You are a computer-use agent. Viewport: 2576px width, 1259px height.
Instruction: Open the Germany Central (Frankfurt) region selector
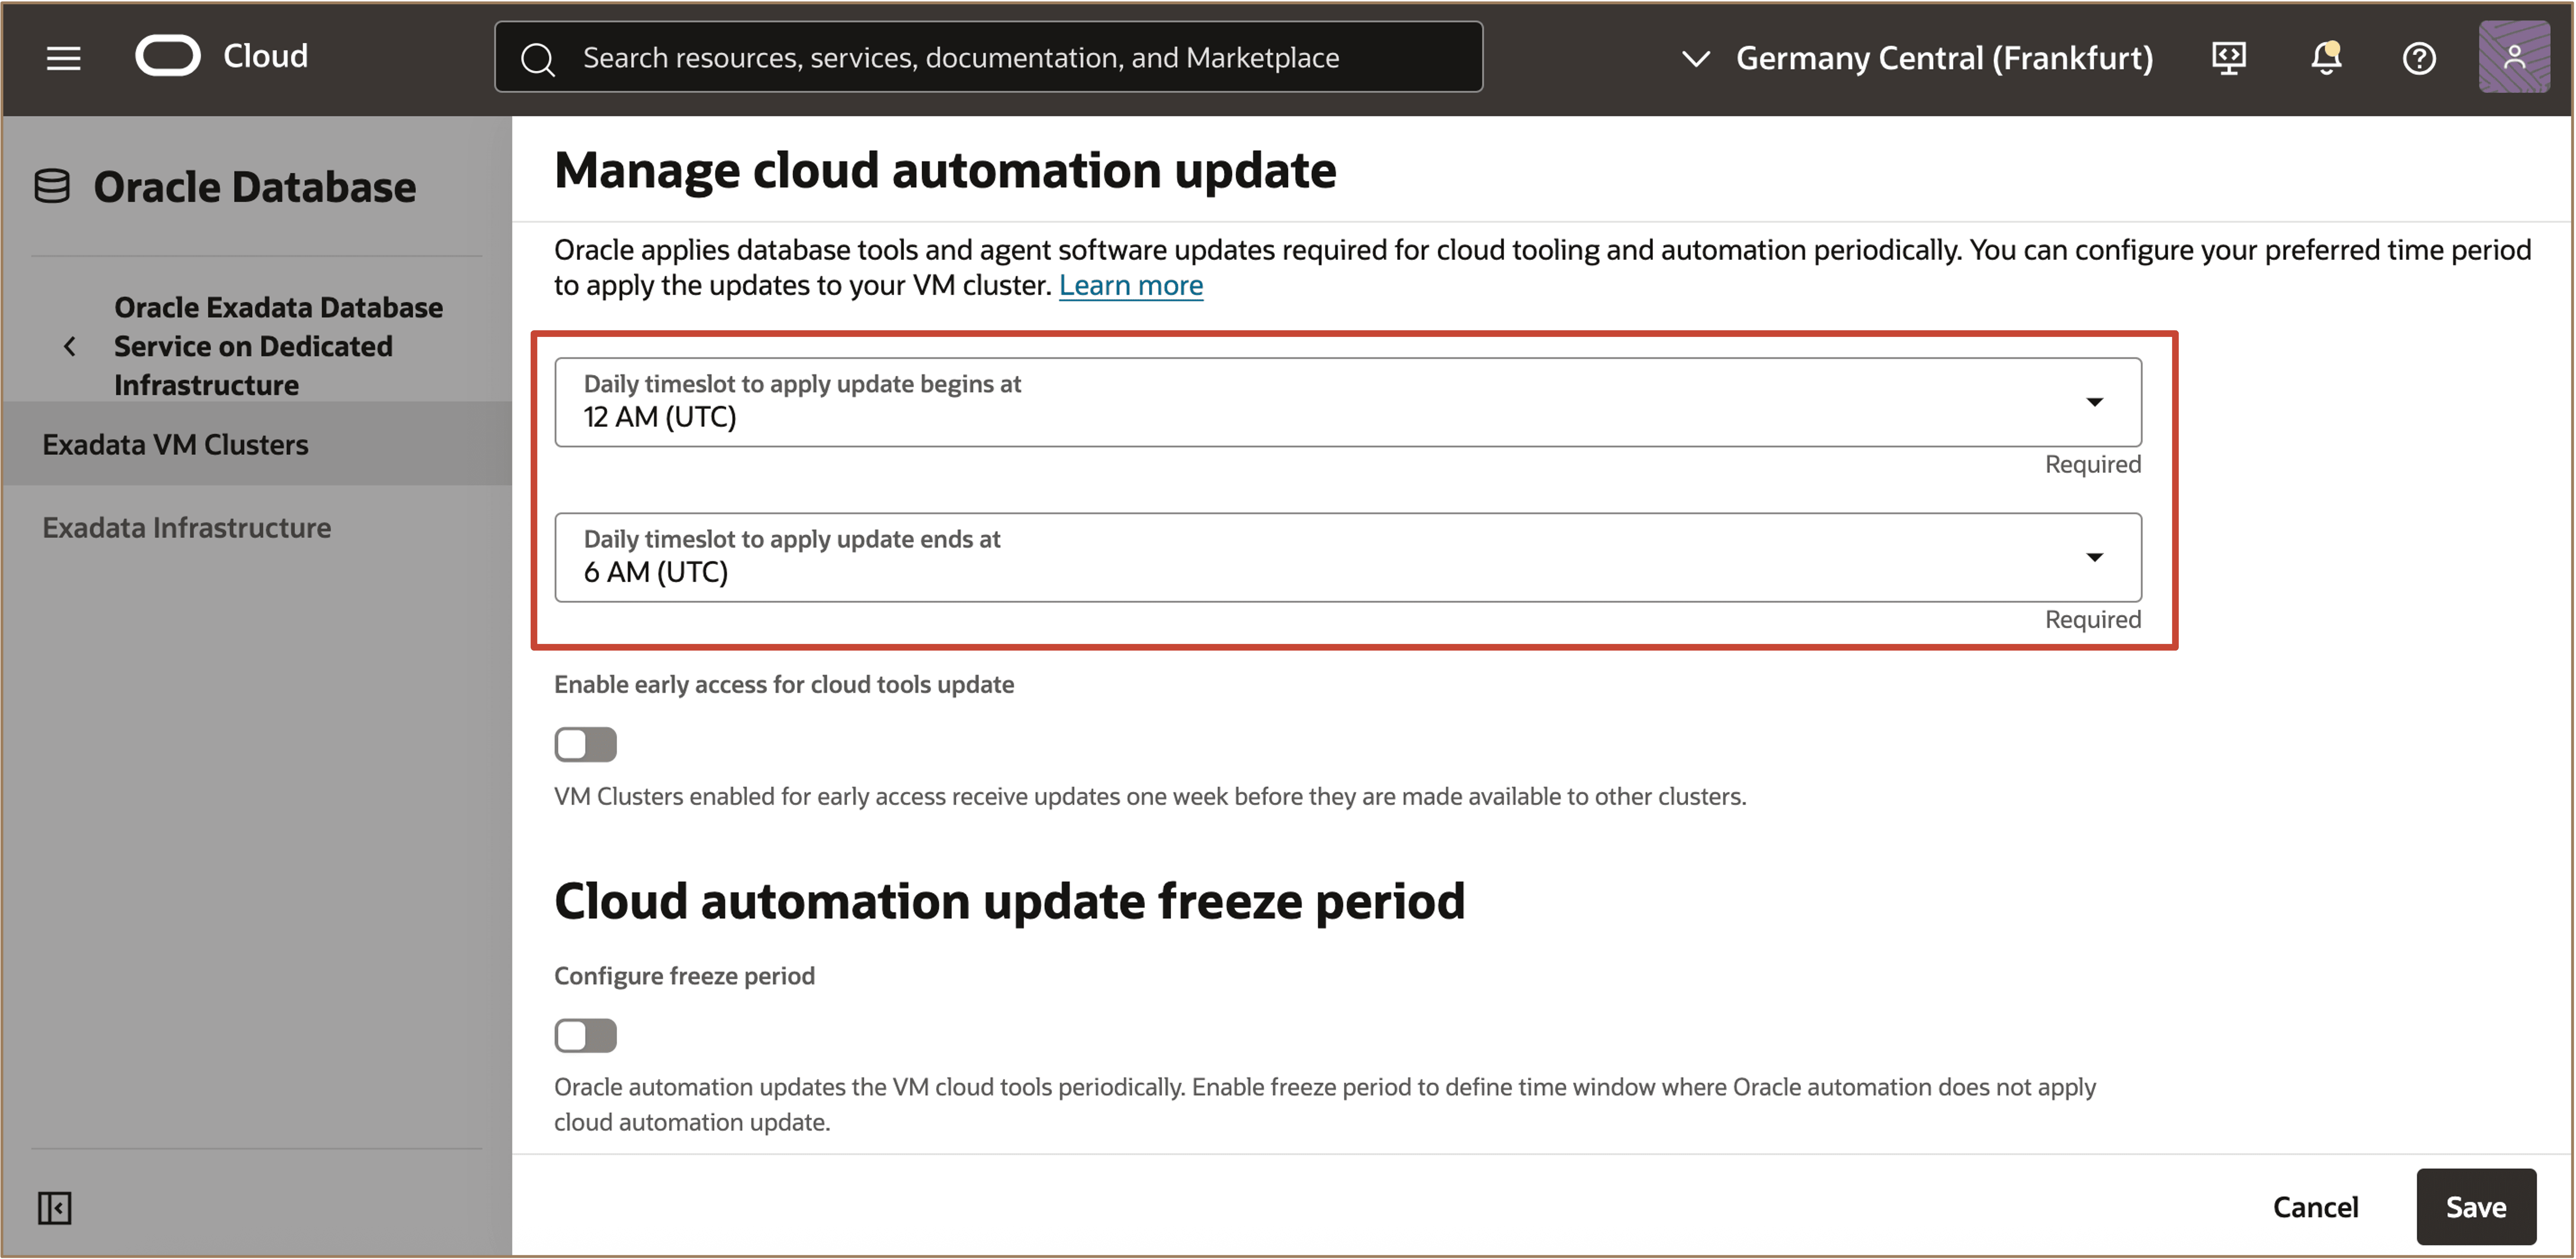click(1918, 58)
